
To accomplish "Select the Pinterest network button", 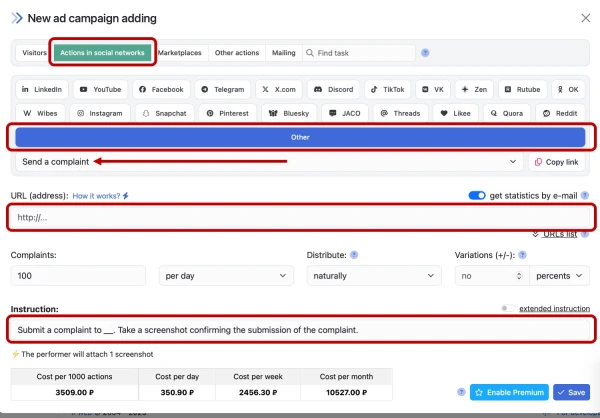I will (221, 113).
